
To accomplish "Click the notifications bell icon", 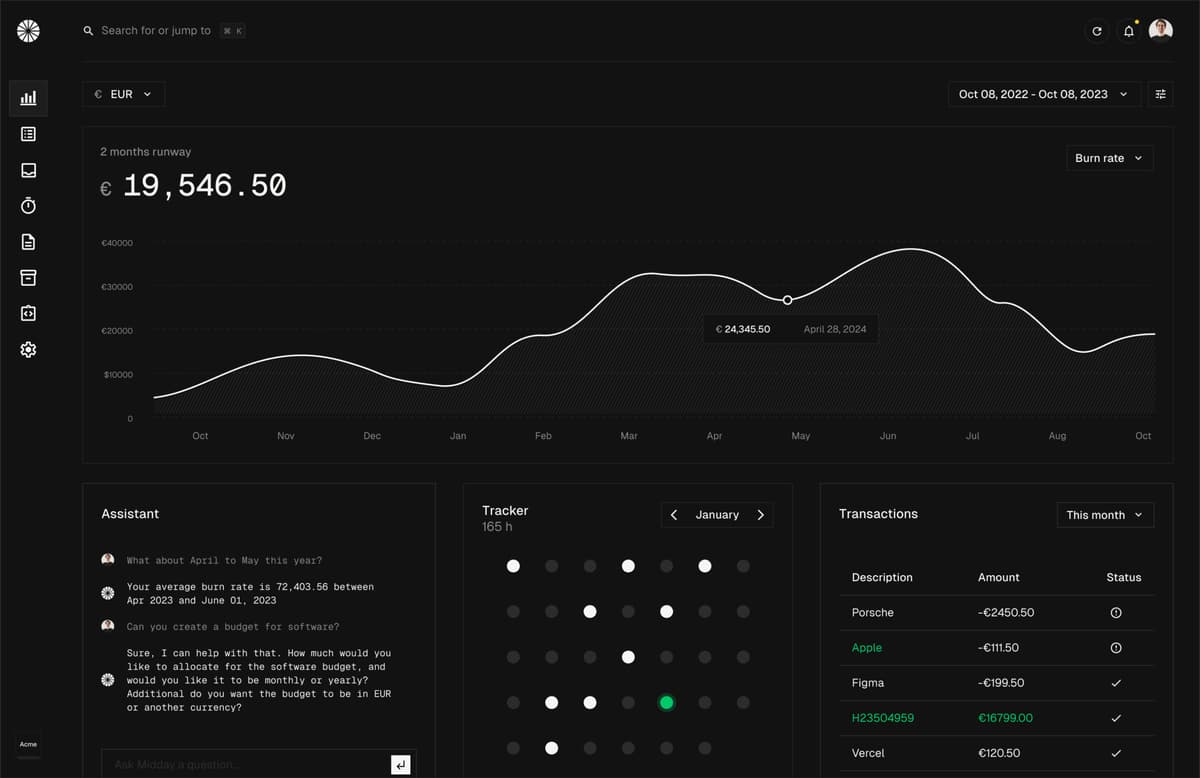I will (1129, 31).
